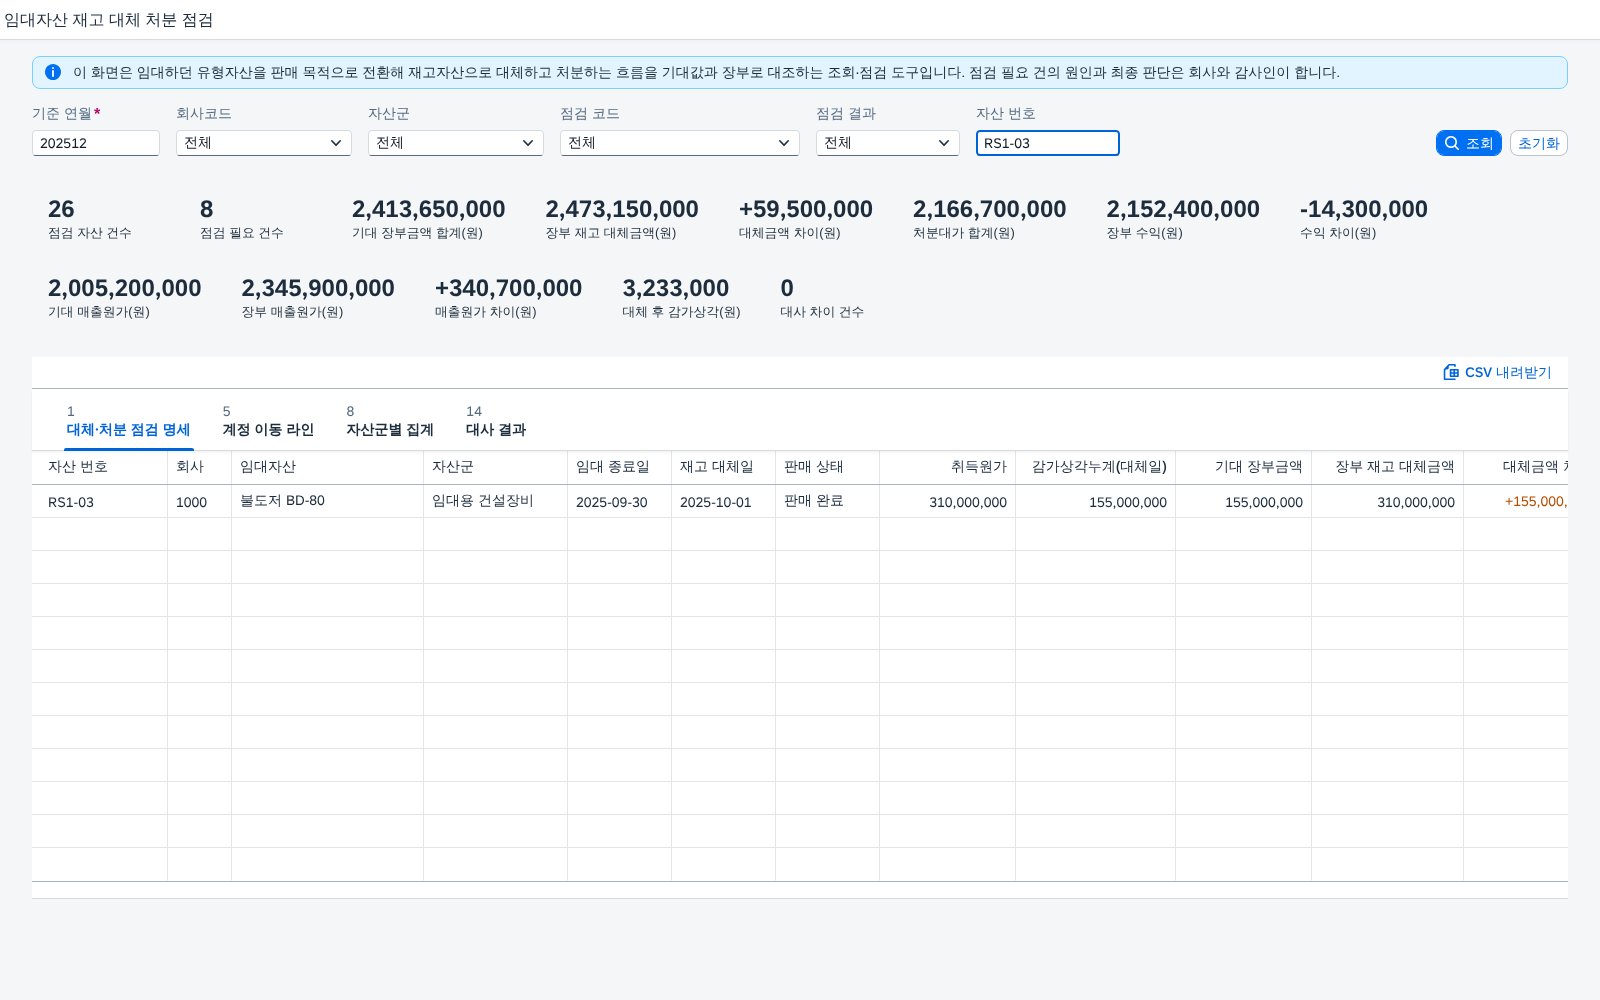
Task: Click the 자산군 column header in table
Action: point(496,467)
